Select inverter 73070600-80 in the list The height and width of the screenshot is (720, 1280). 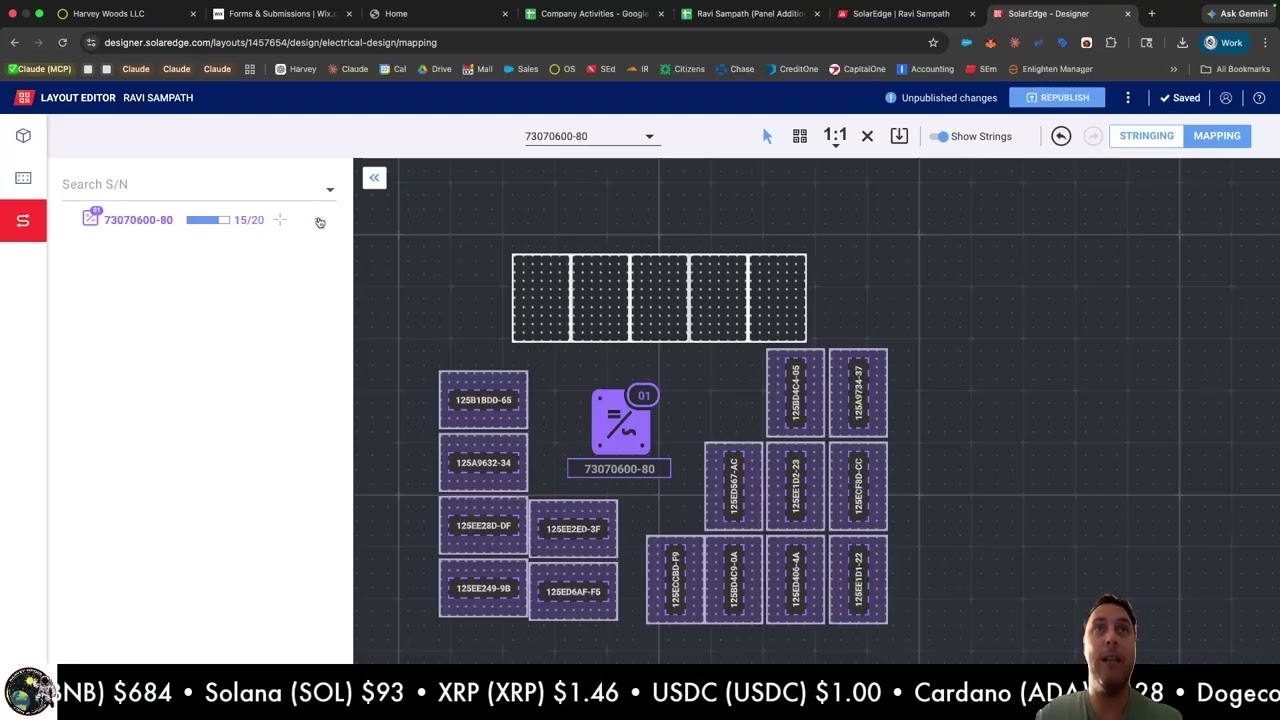click(x=138, y=220)
